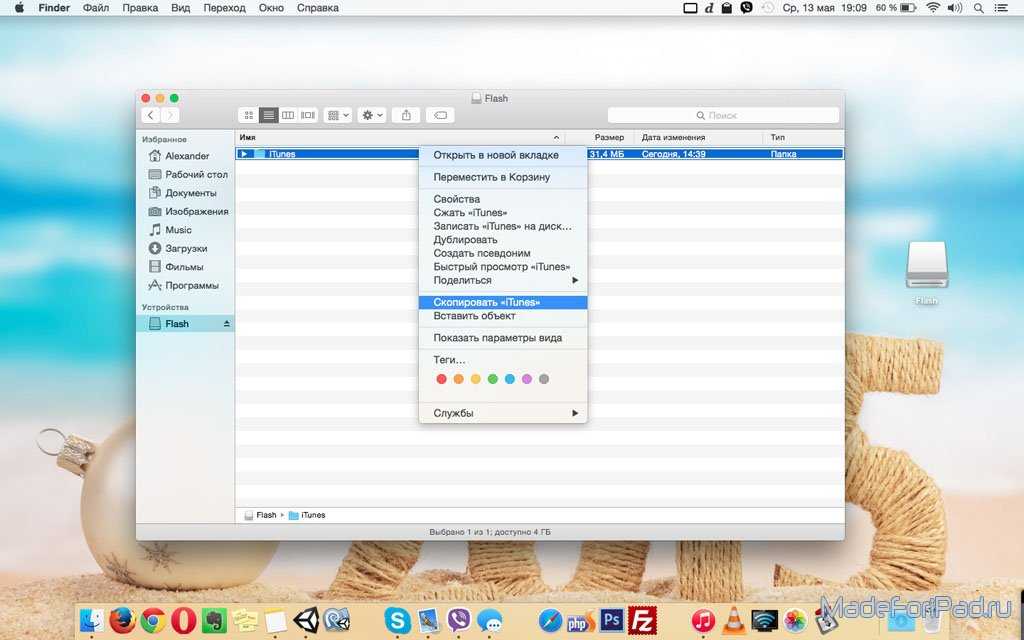Screen dimensions: 1024x640
Task: Switch Finder to column view
Action: (x=288, y=115)
